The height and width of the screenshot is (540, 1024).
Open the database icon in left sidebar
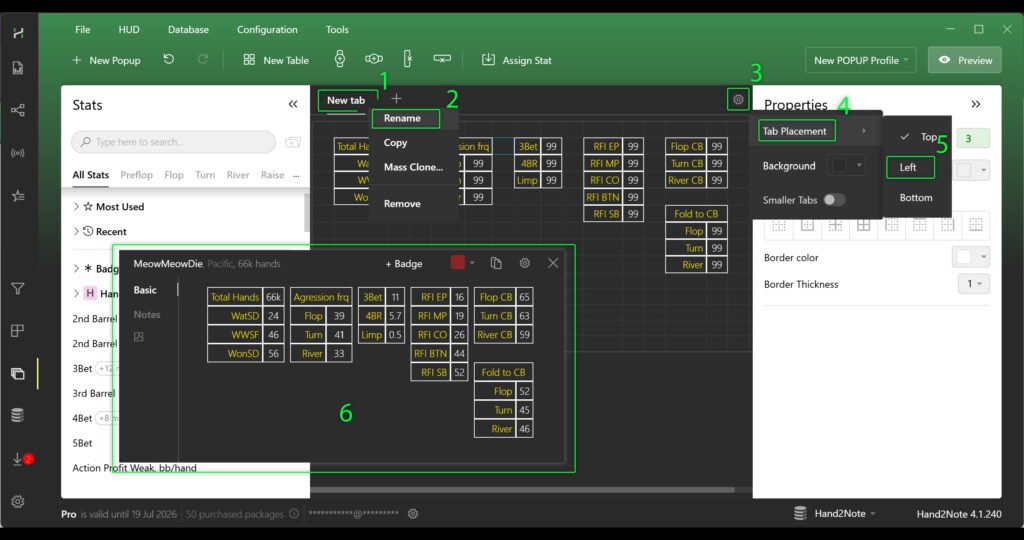(17, 415)
